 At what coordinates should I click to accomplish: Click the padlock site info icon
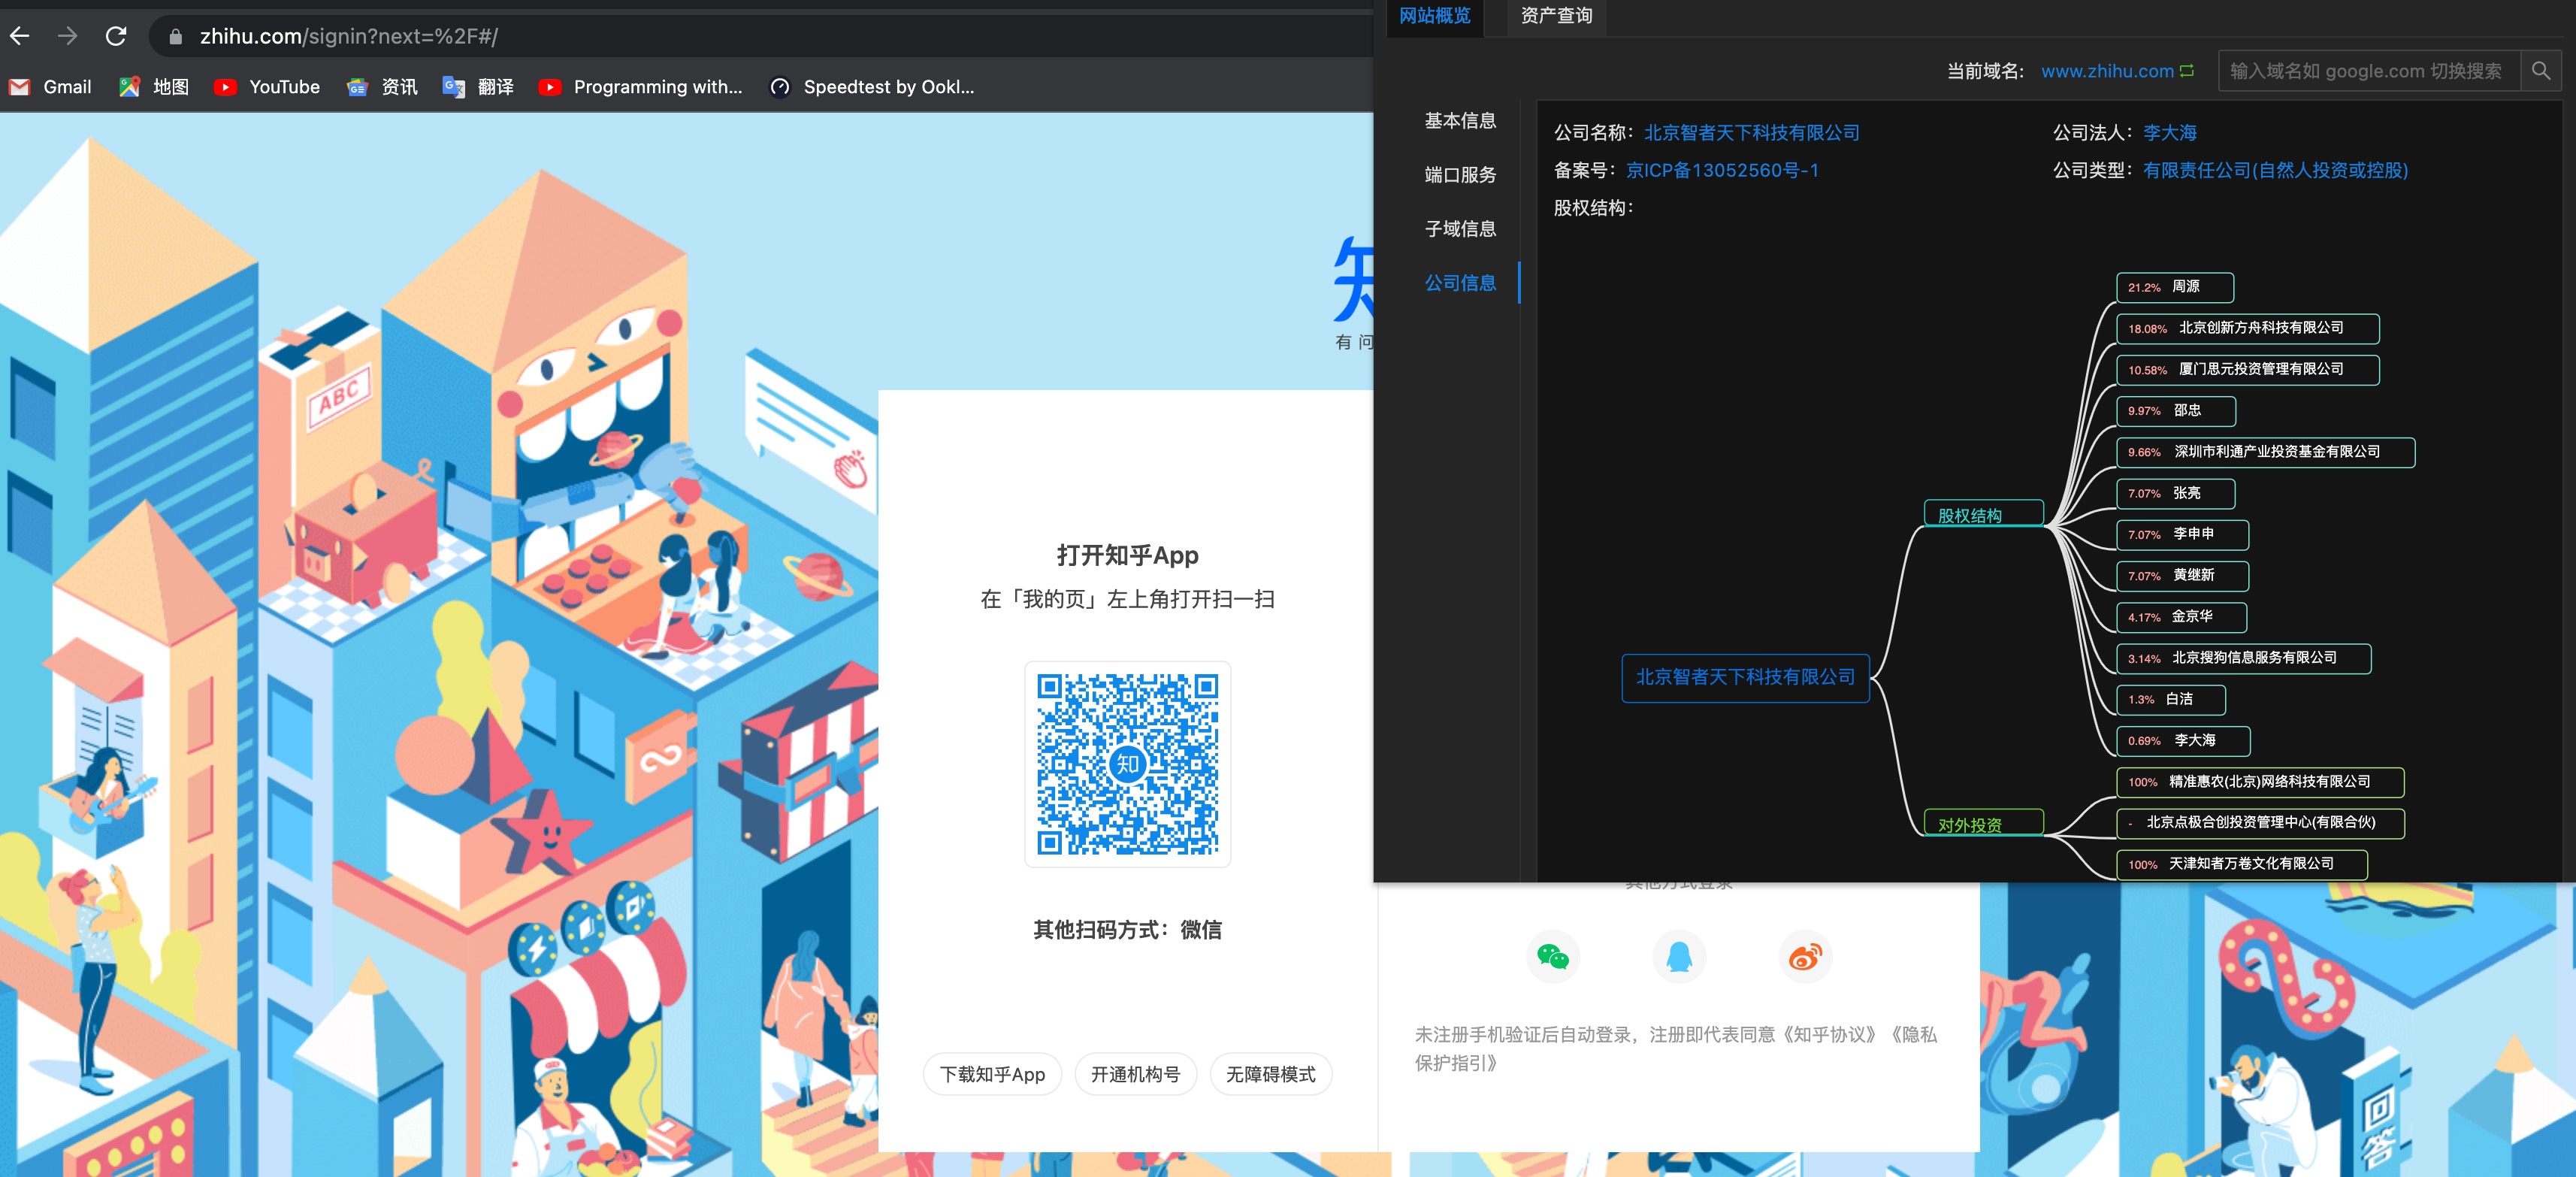176,37
